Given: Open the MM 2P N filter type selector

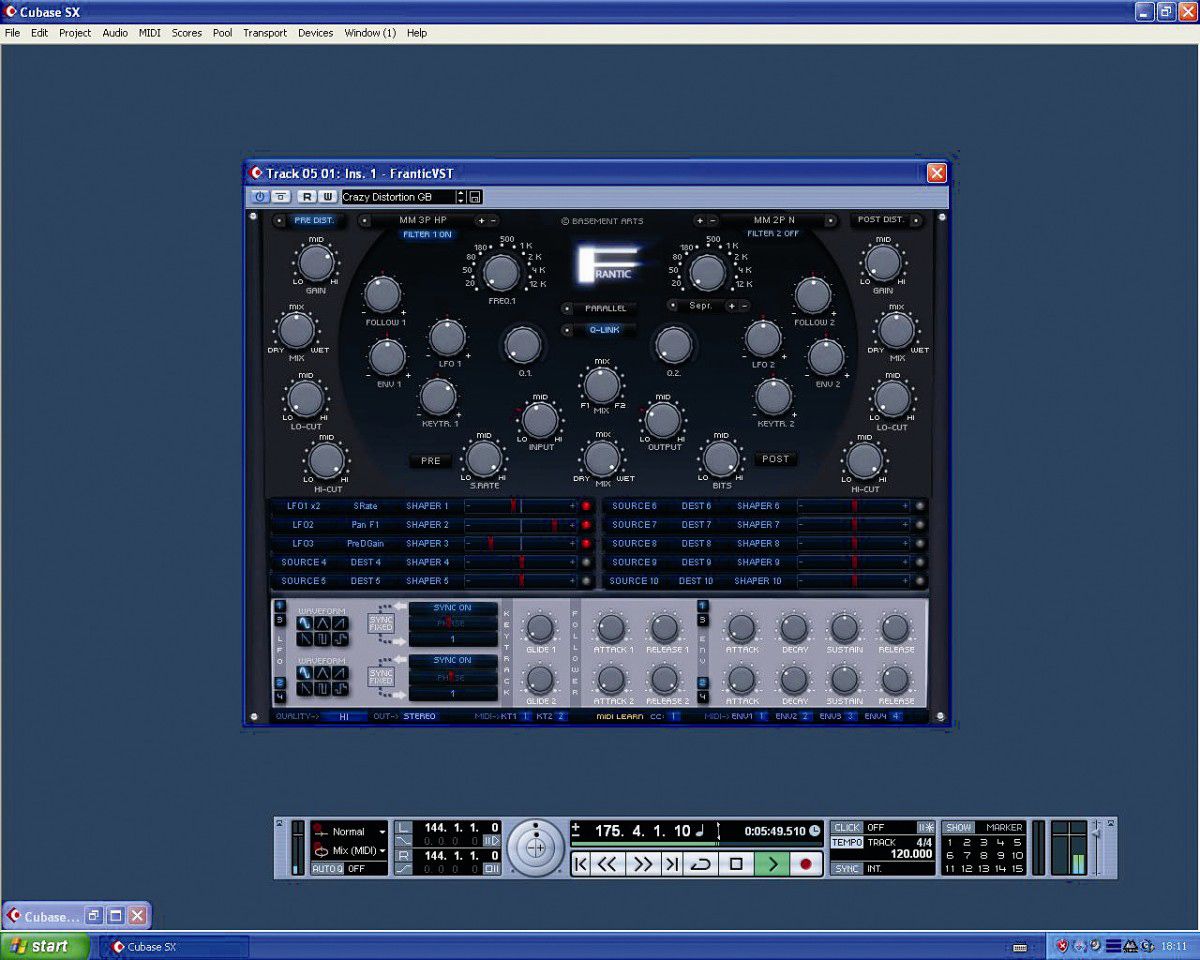Looking at the screenshot, I should click(774, 220).
